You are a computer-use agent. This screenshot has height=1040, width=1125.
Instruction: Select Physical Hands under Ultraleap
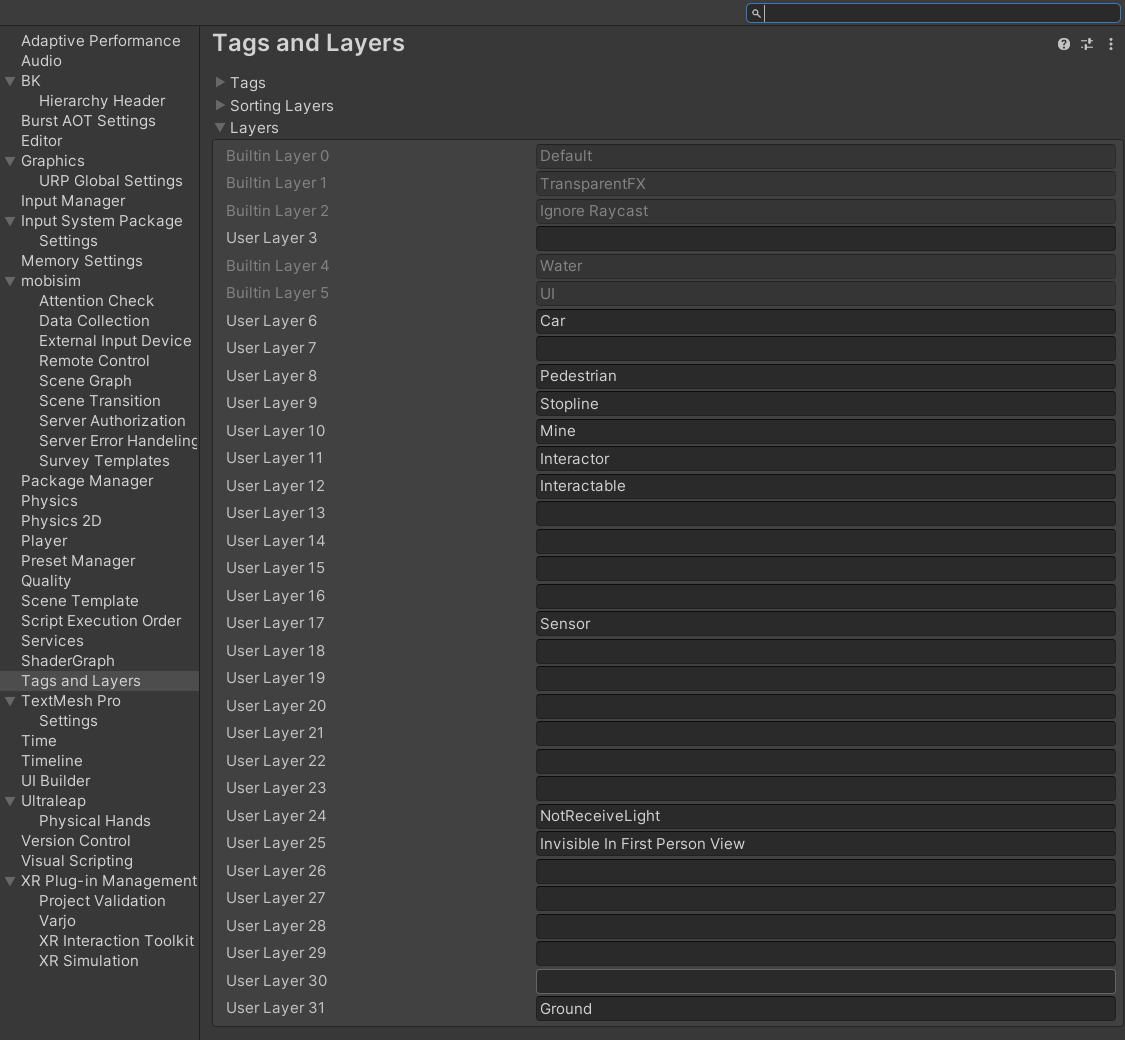[x=95, y=821]
